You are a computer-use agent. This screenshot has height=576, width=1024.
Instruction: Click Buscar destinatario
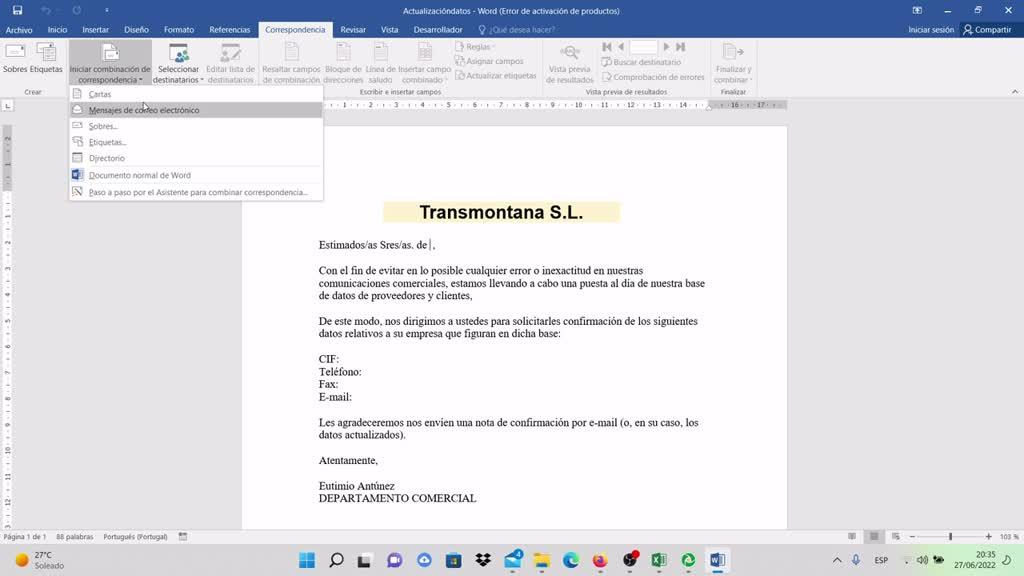(x=641, y=62)
